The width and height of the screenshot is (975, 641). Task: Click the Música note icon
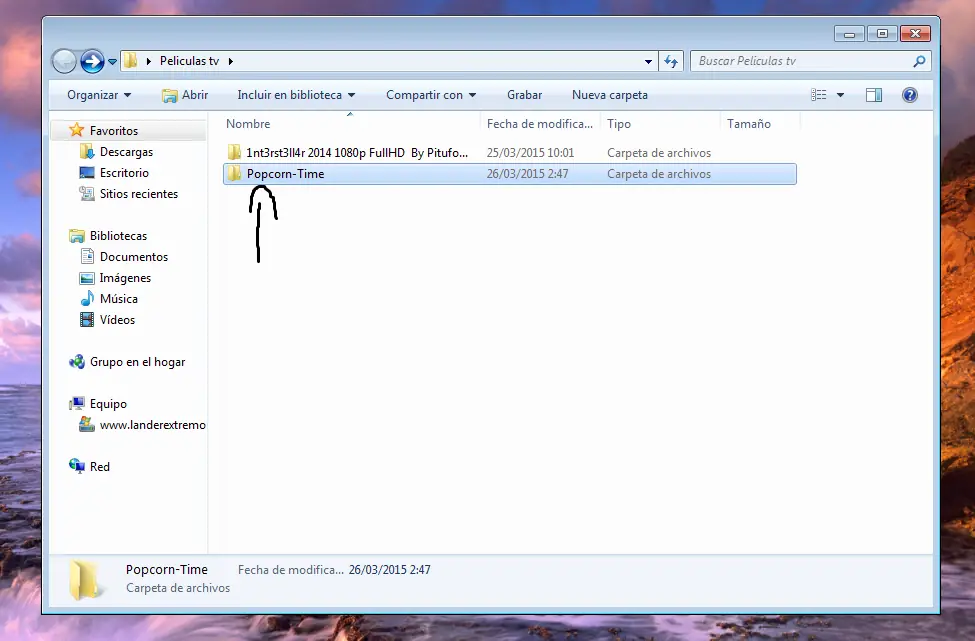(x=86, y=298)
